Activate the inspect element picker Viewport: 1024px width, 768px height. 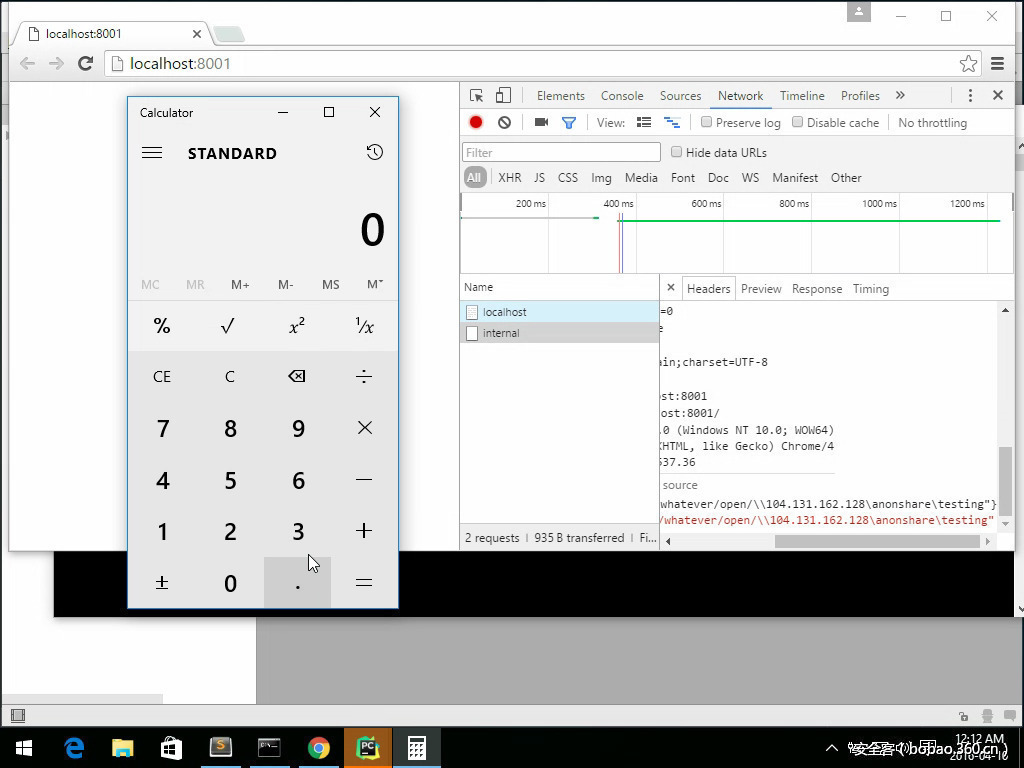pos(477,95)
